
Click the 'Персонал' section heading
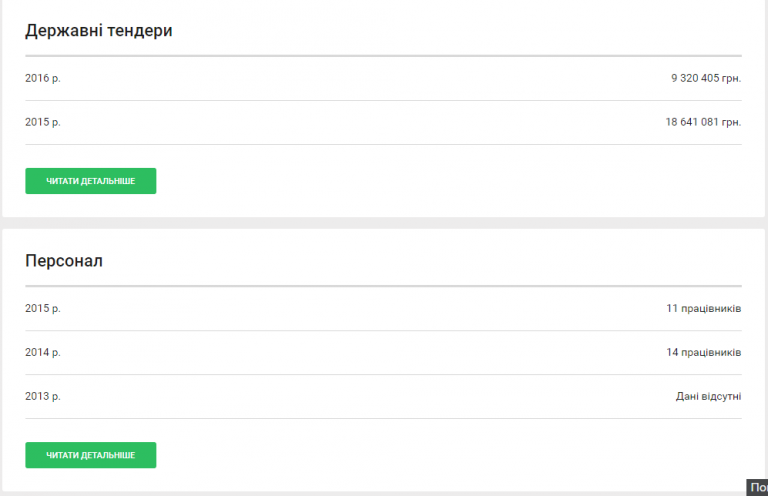point(64,261)
